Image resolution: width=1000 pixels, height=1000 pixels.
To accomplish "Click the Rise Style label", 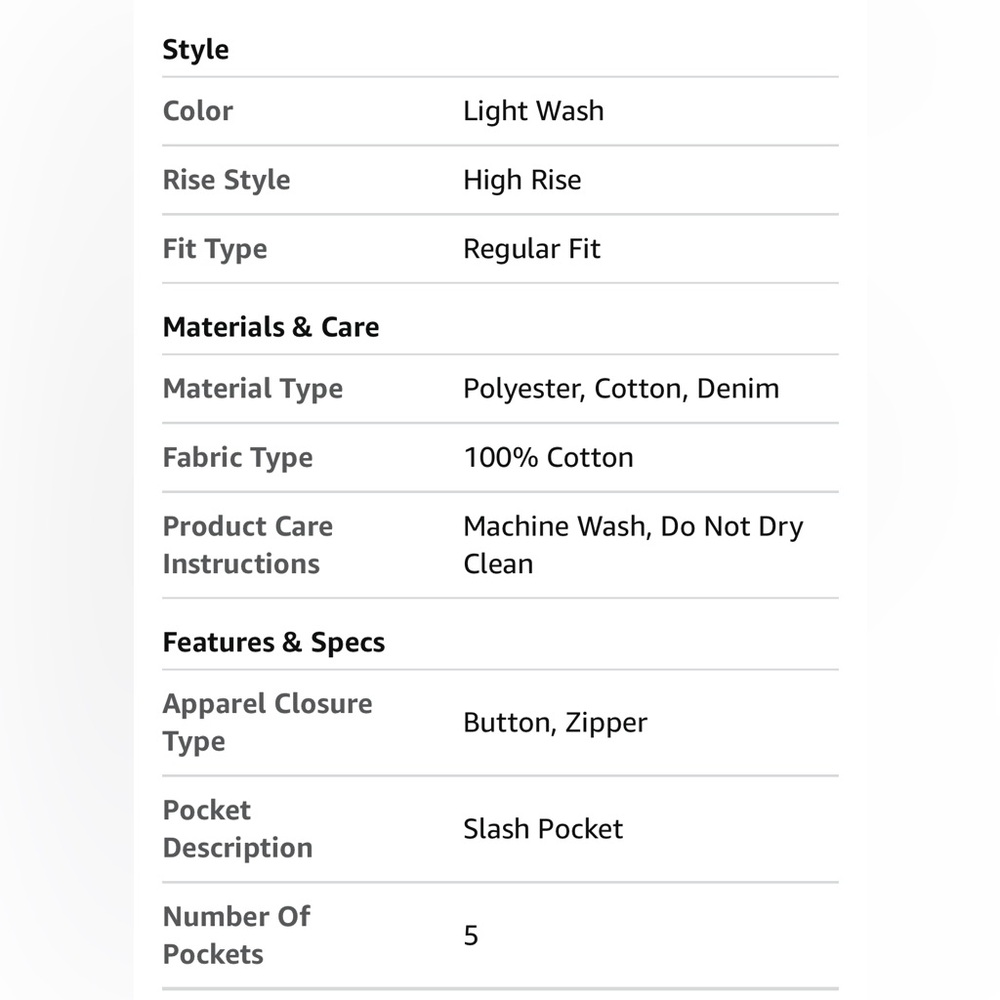I will click(226, 180).
